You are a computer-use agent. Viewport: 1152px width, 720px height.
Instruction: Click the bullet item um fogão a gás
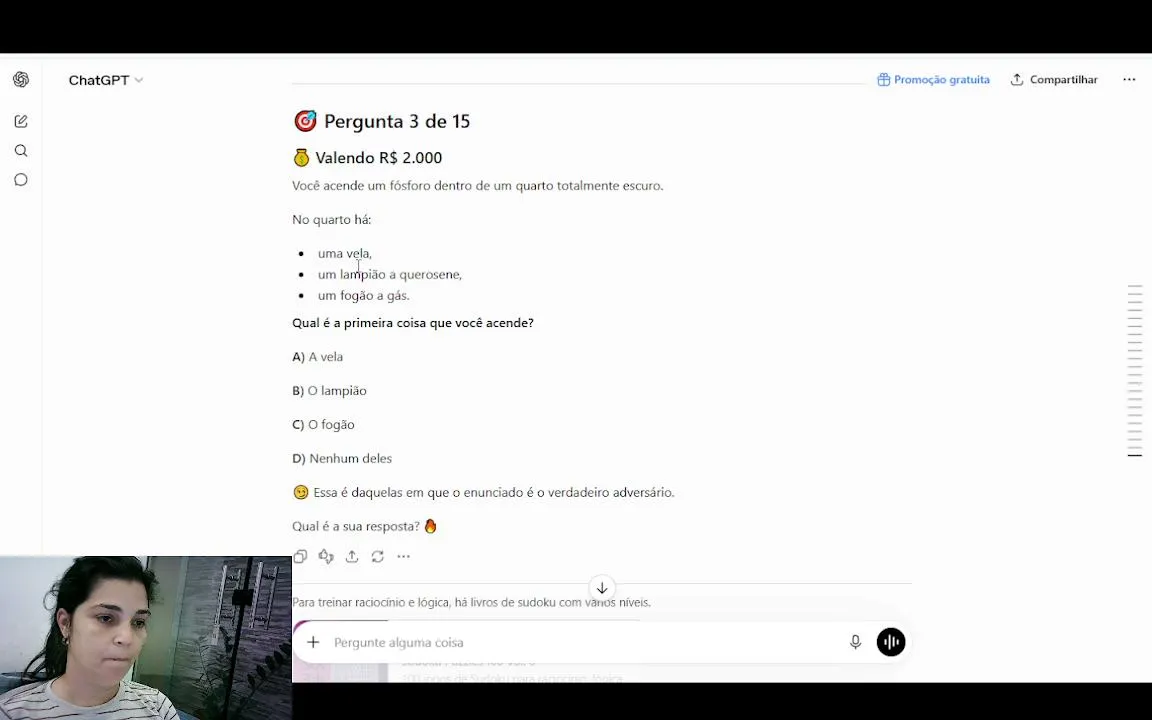(364, 295)
